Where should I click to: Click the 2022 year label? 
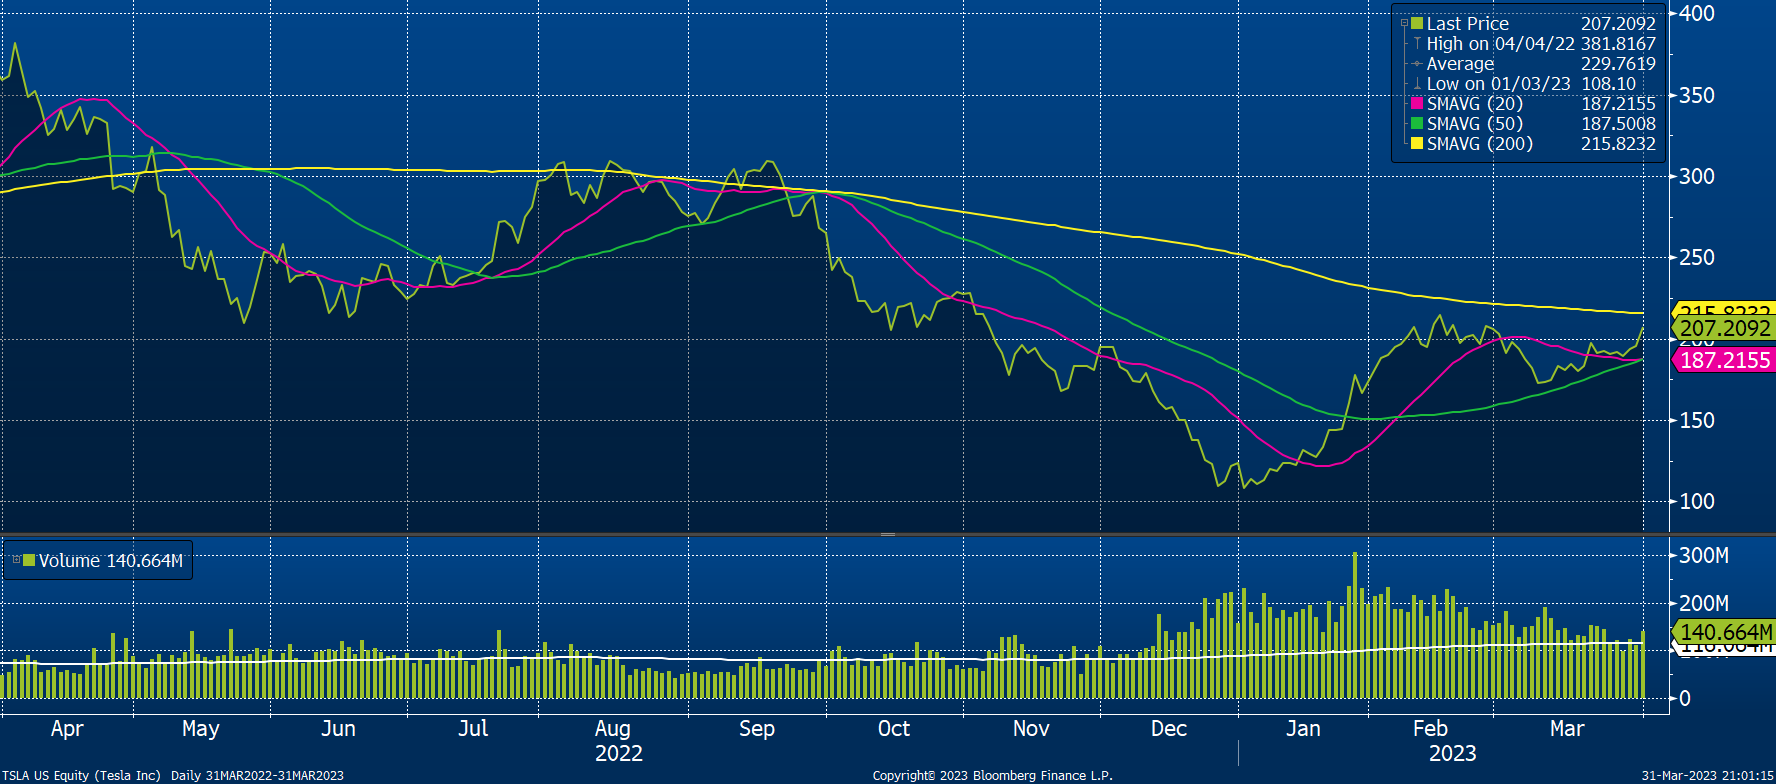tap(619, 754)
